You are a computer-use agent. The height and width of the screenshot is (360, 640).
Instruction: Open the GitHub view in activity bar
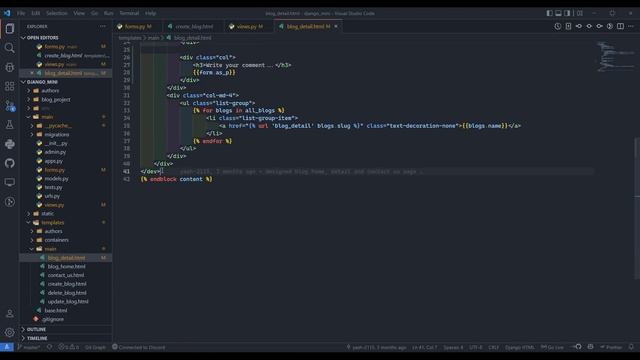pos(10,163)
